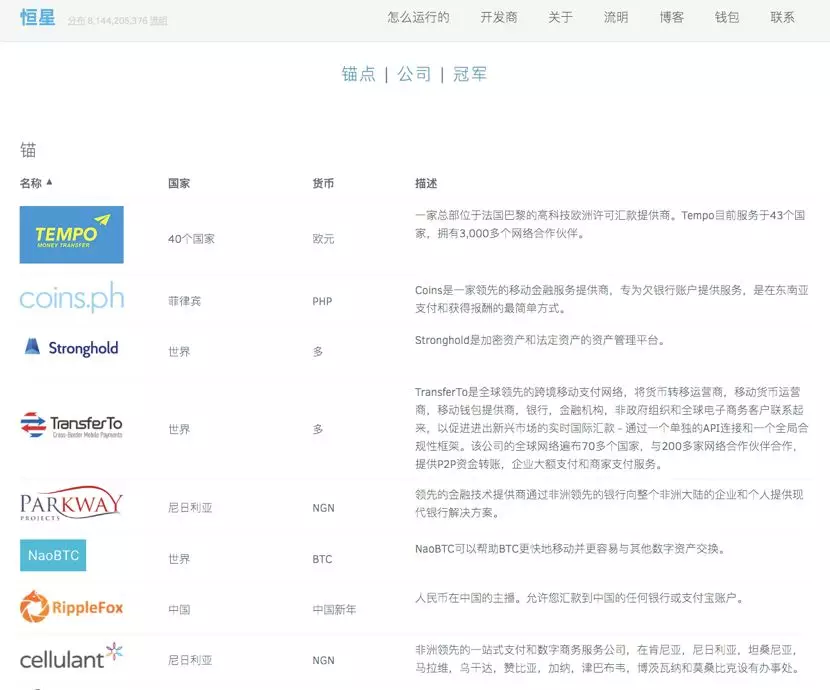Viewport: 830px width, 690px height.
Task: Click the 中国 country cell
Action: click(x=179, y=610)
